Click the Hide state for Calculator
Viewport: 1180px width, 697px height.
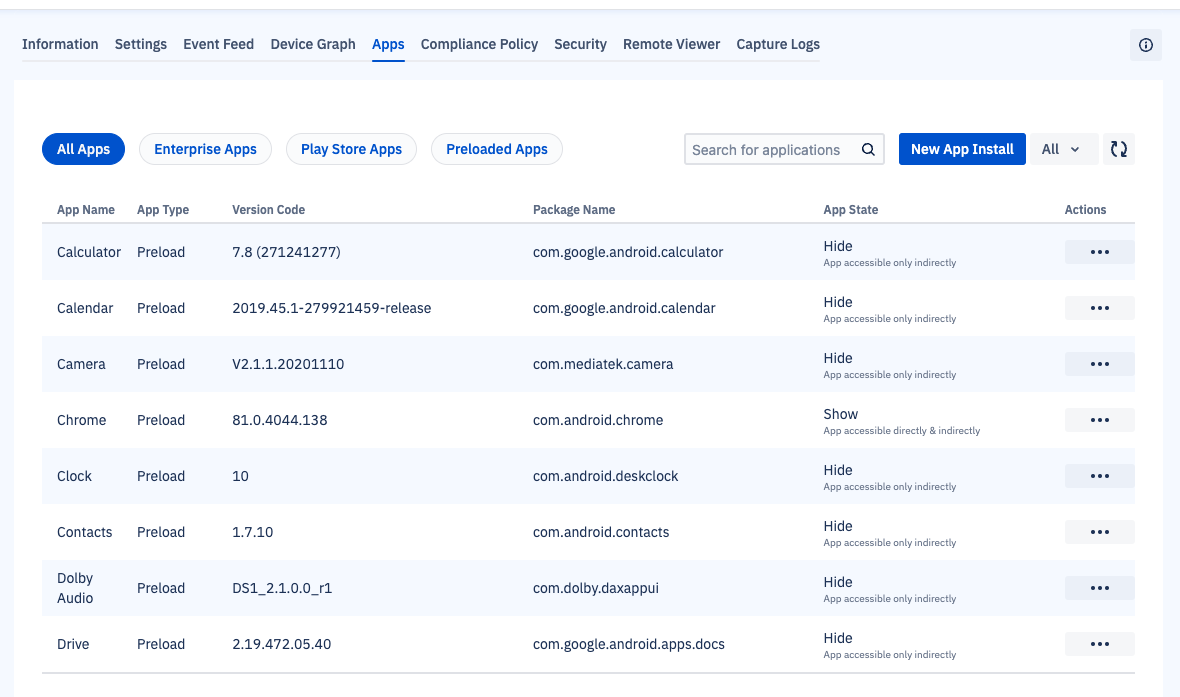(x=838, y=246)
